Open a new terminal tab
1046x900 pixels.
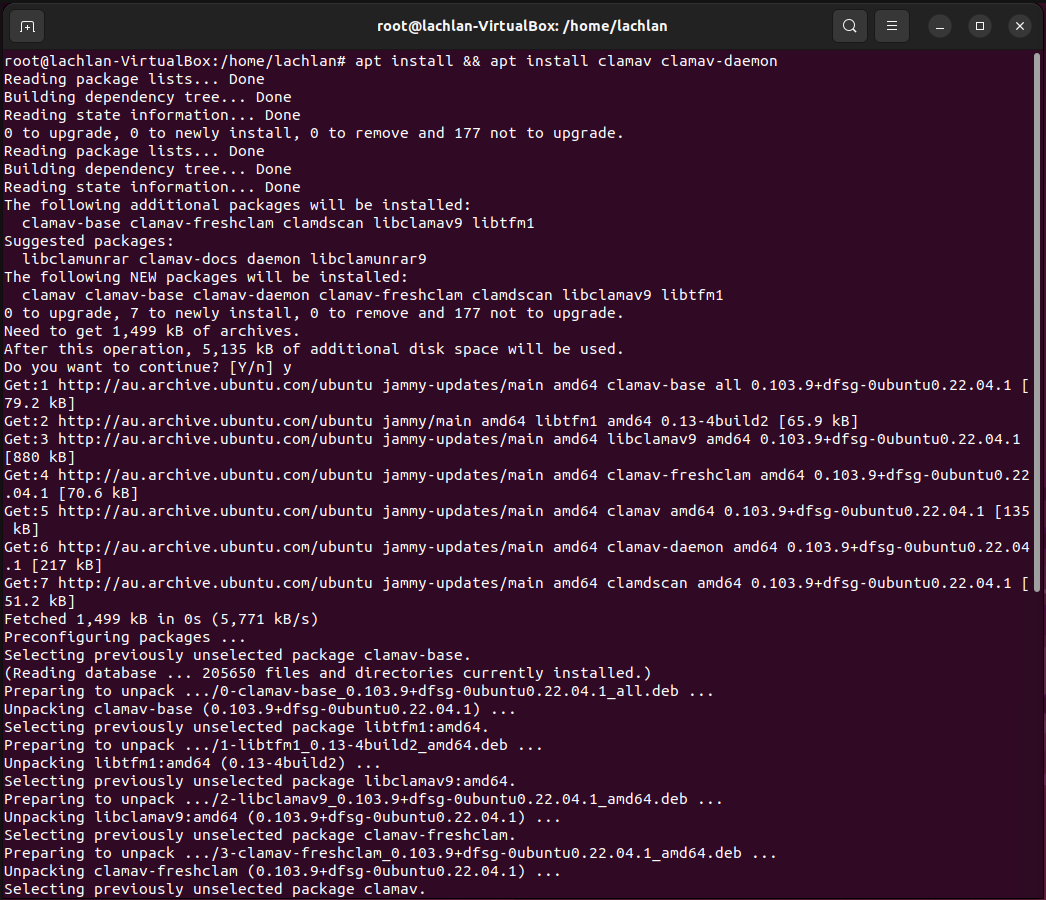[26, 25]
